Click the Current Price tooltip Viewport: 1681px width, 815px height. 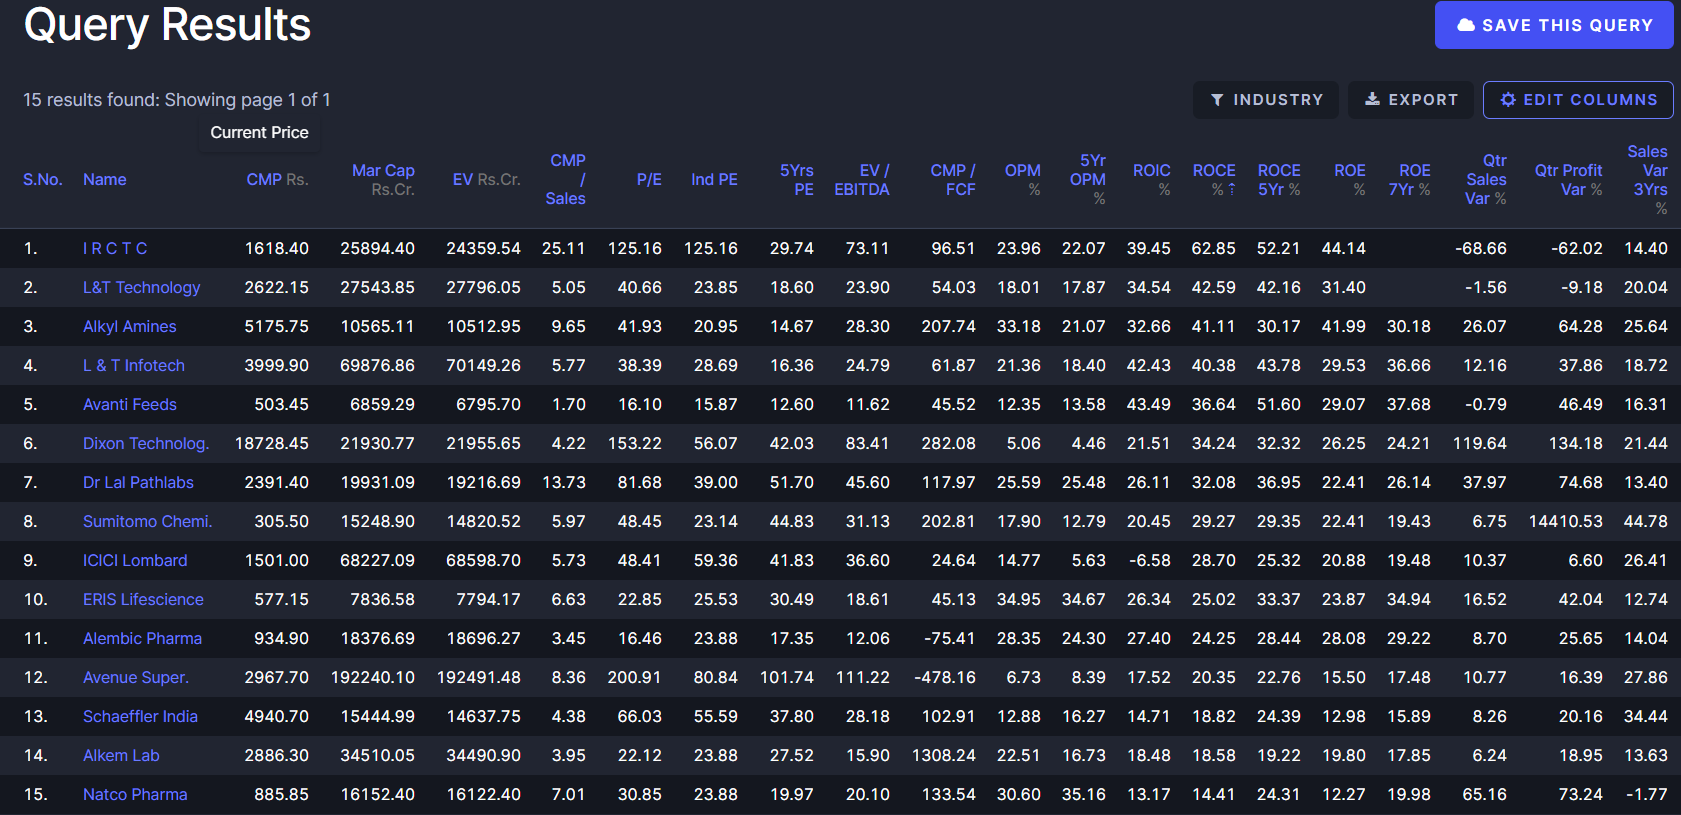coord(259,132)
